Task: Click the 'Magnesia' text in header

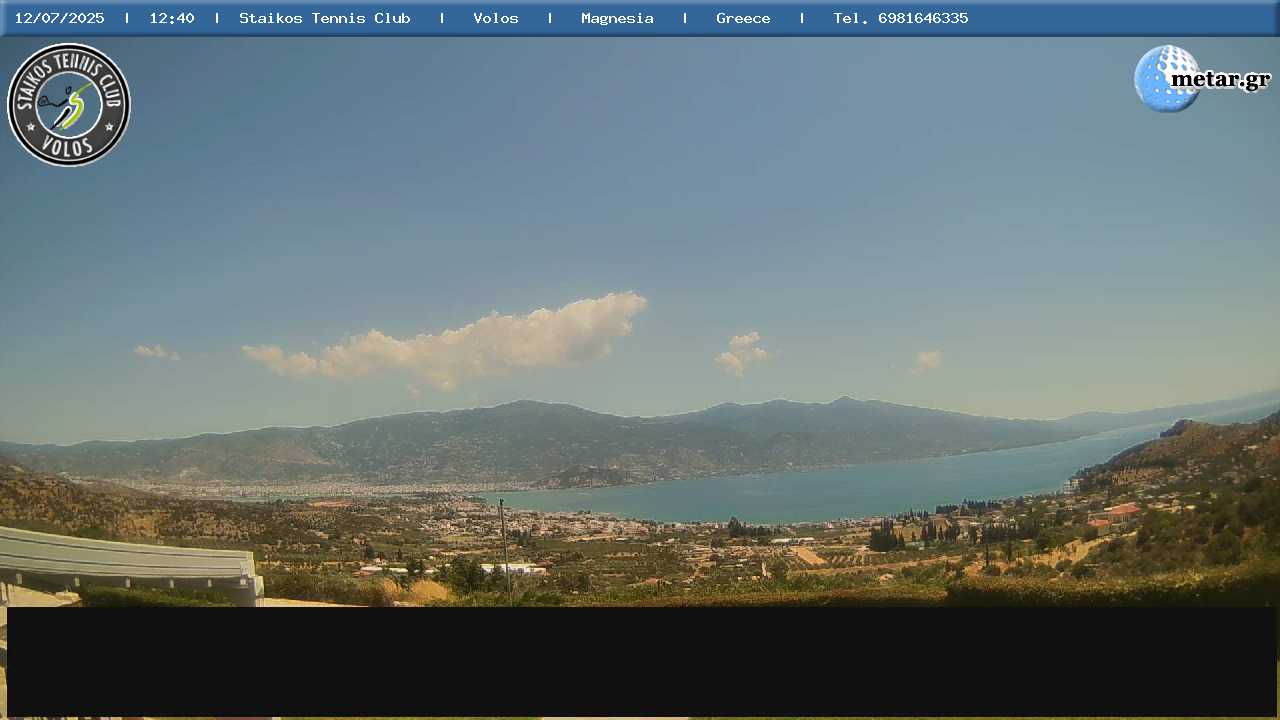Action: point(617,18)
